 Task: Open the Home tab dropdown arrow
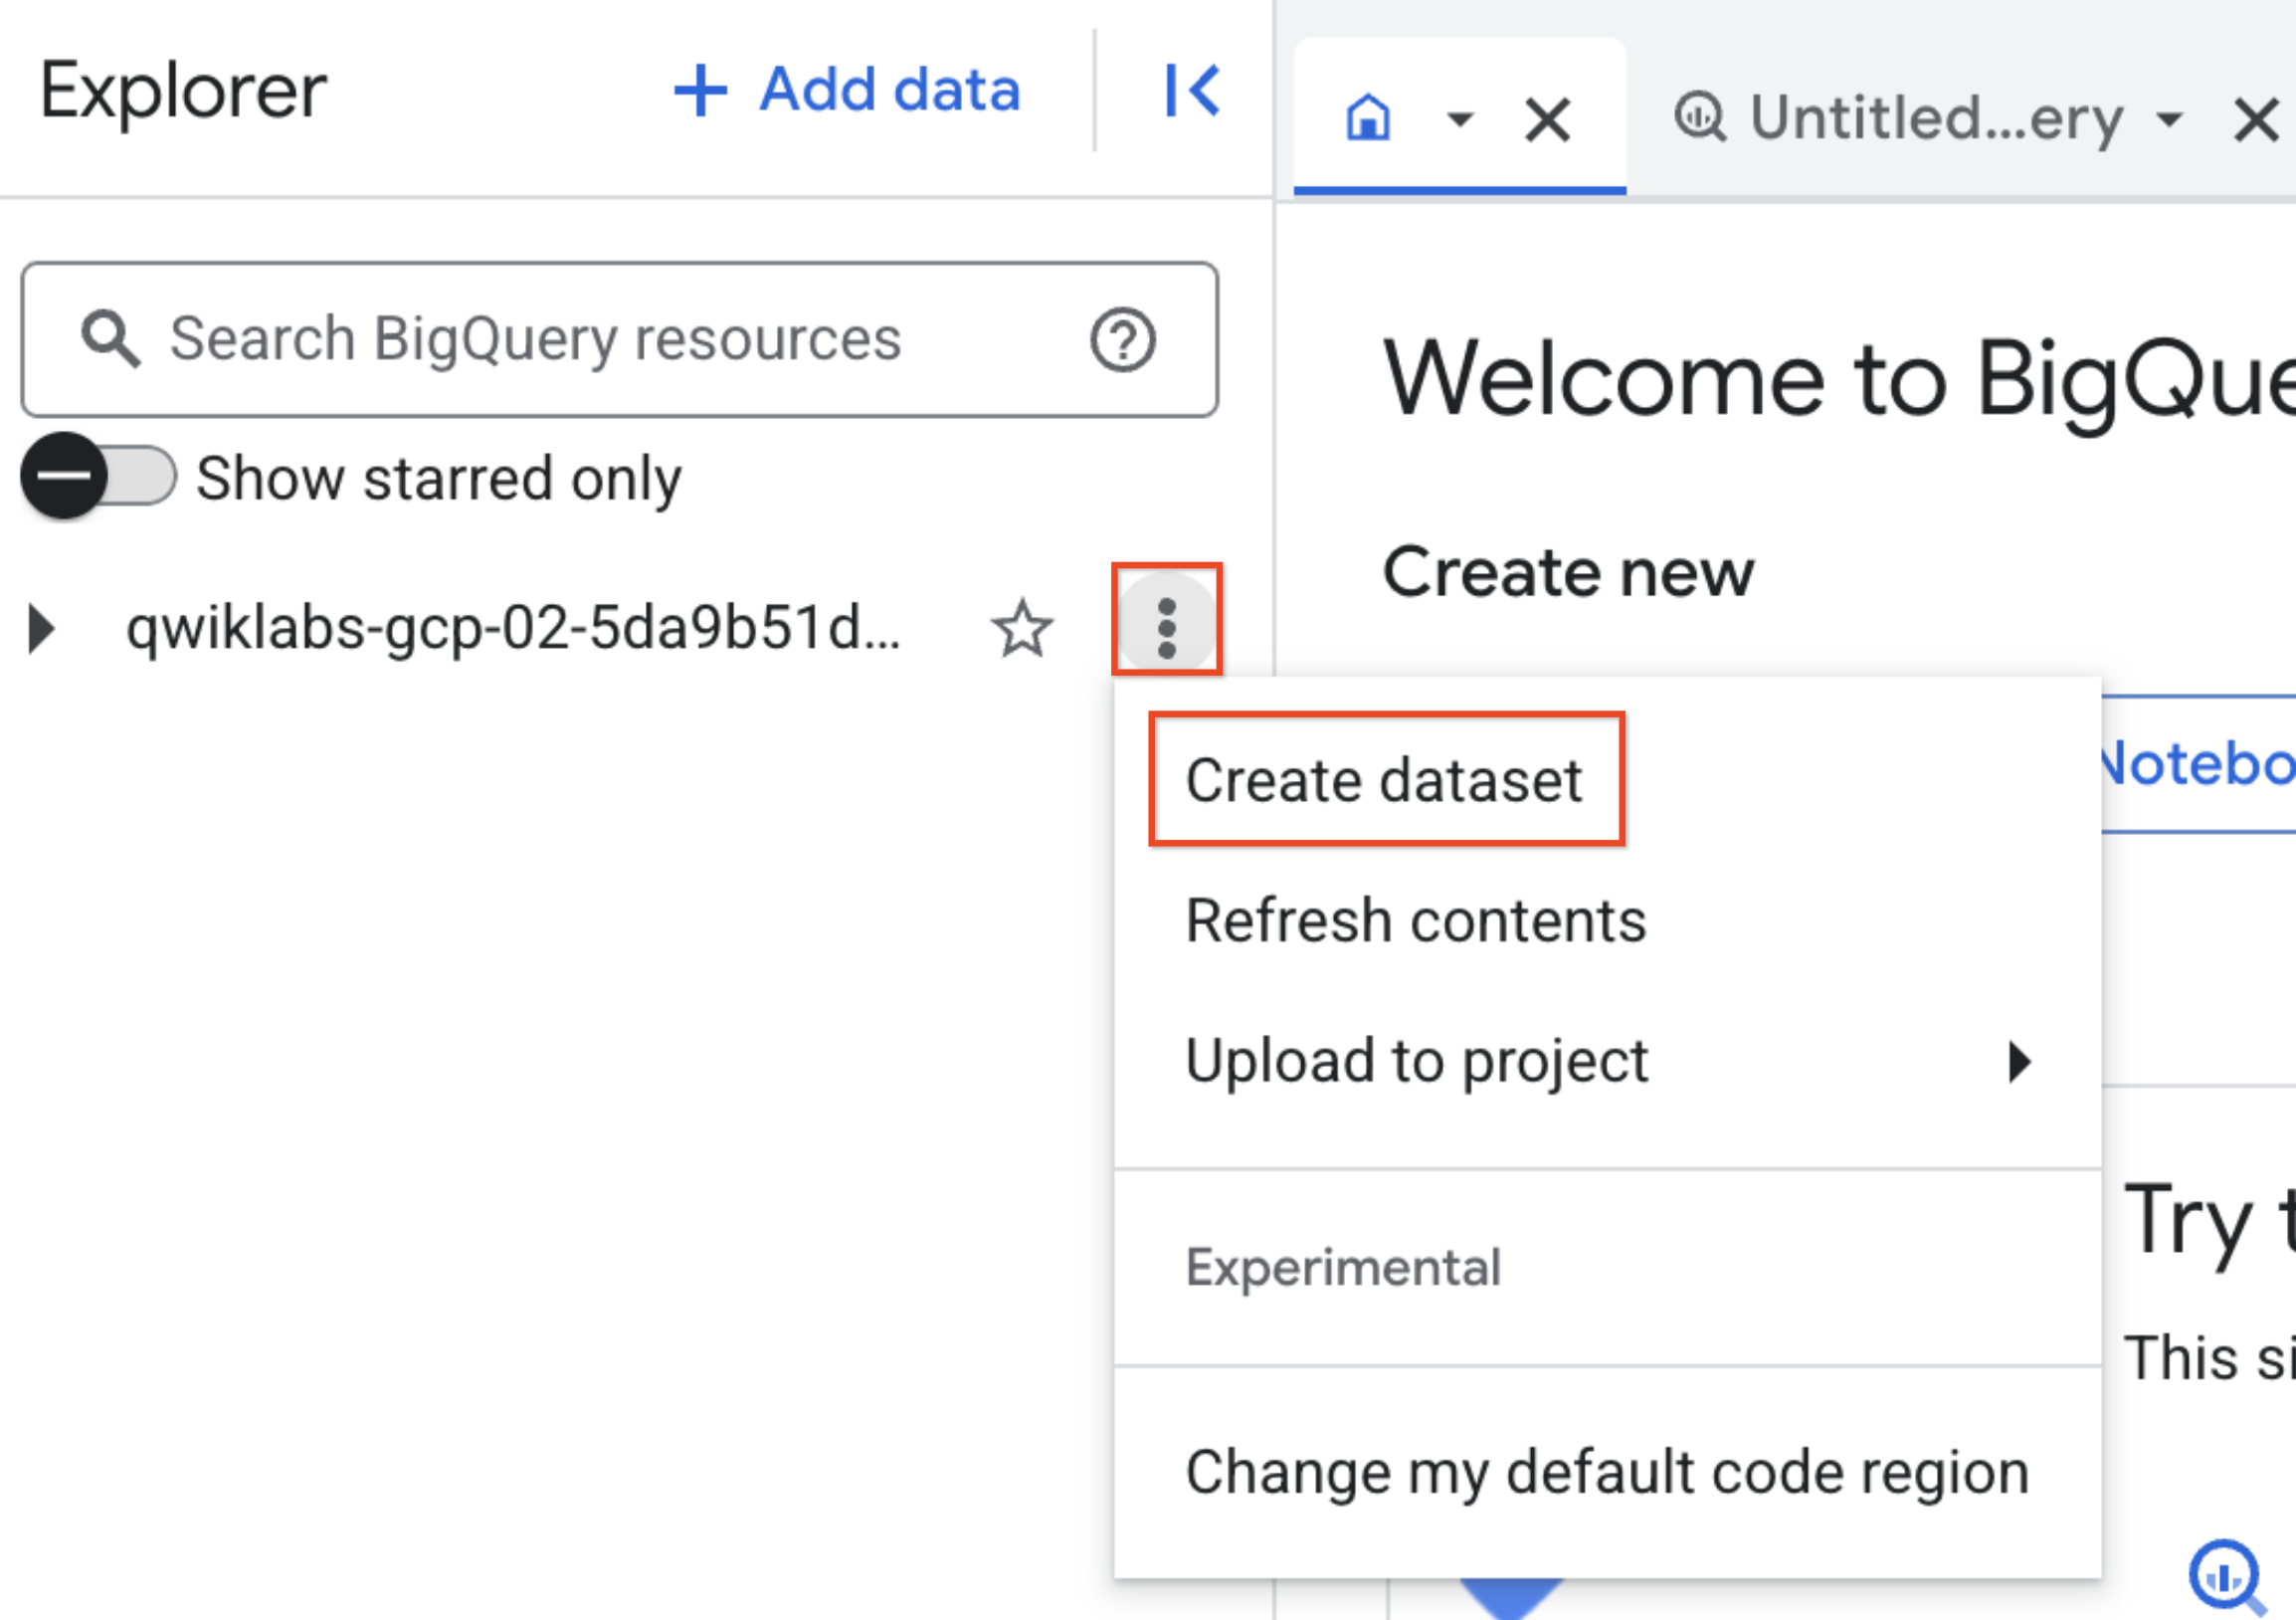click(1460, 119)
